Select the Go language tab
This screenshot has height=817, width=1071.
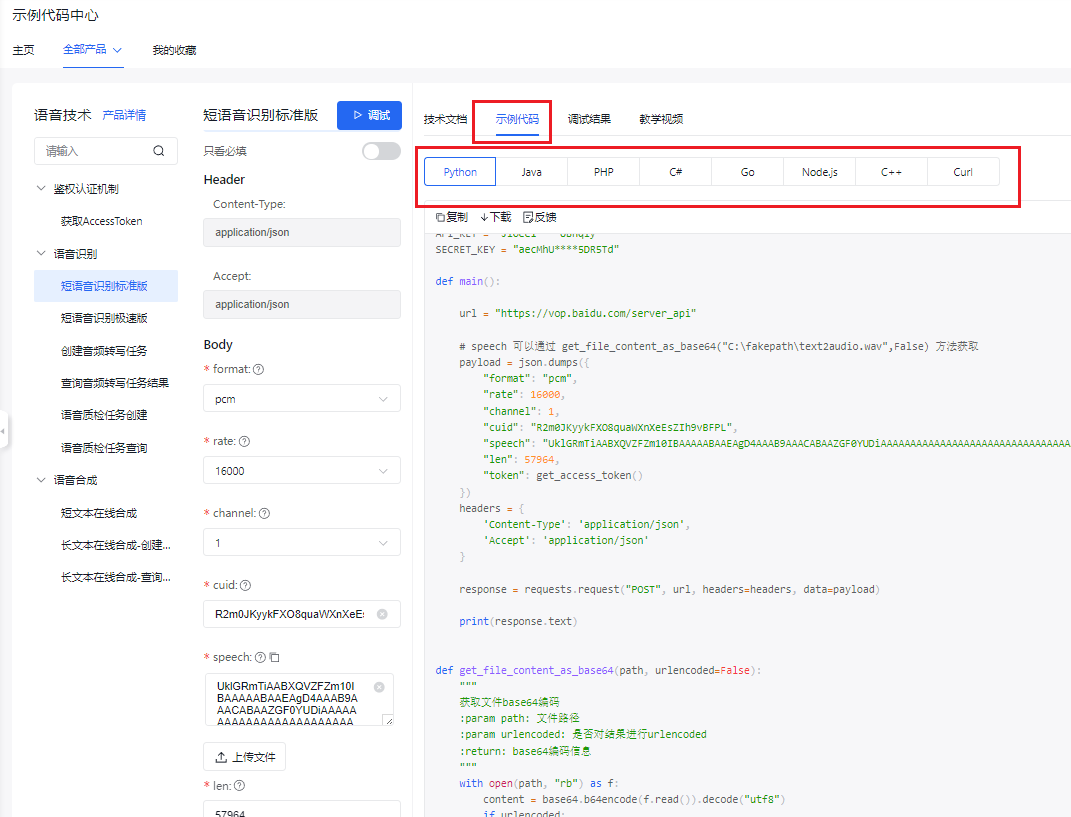click(748, 172)
